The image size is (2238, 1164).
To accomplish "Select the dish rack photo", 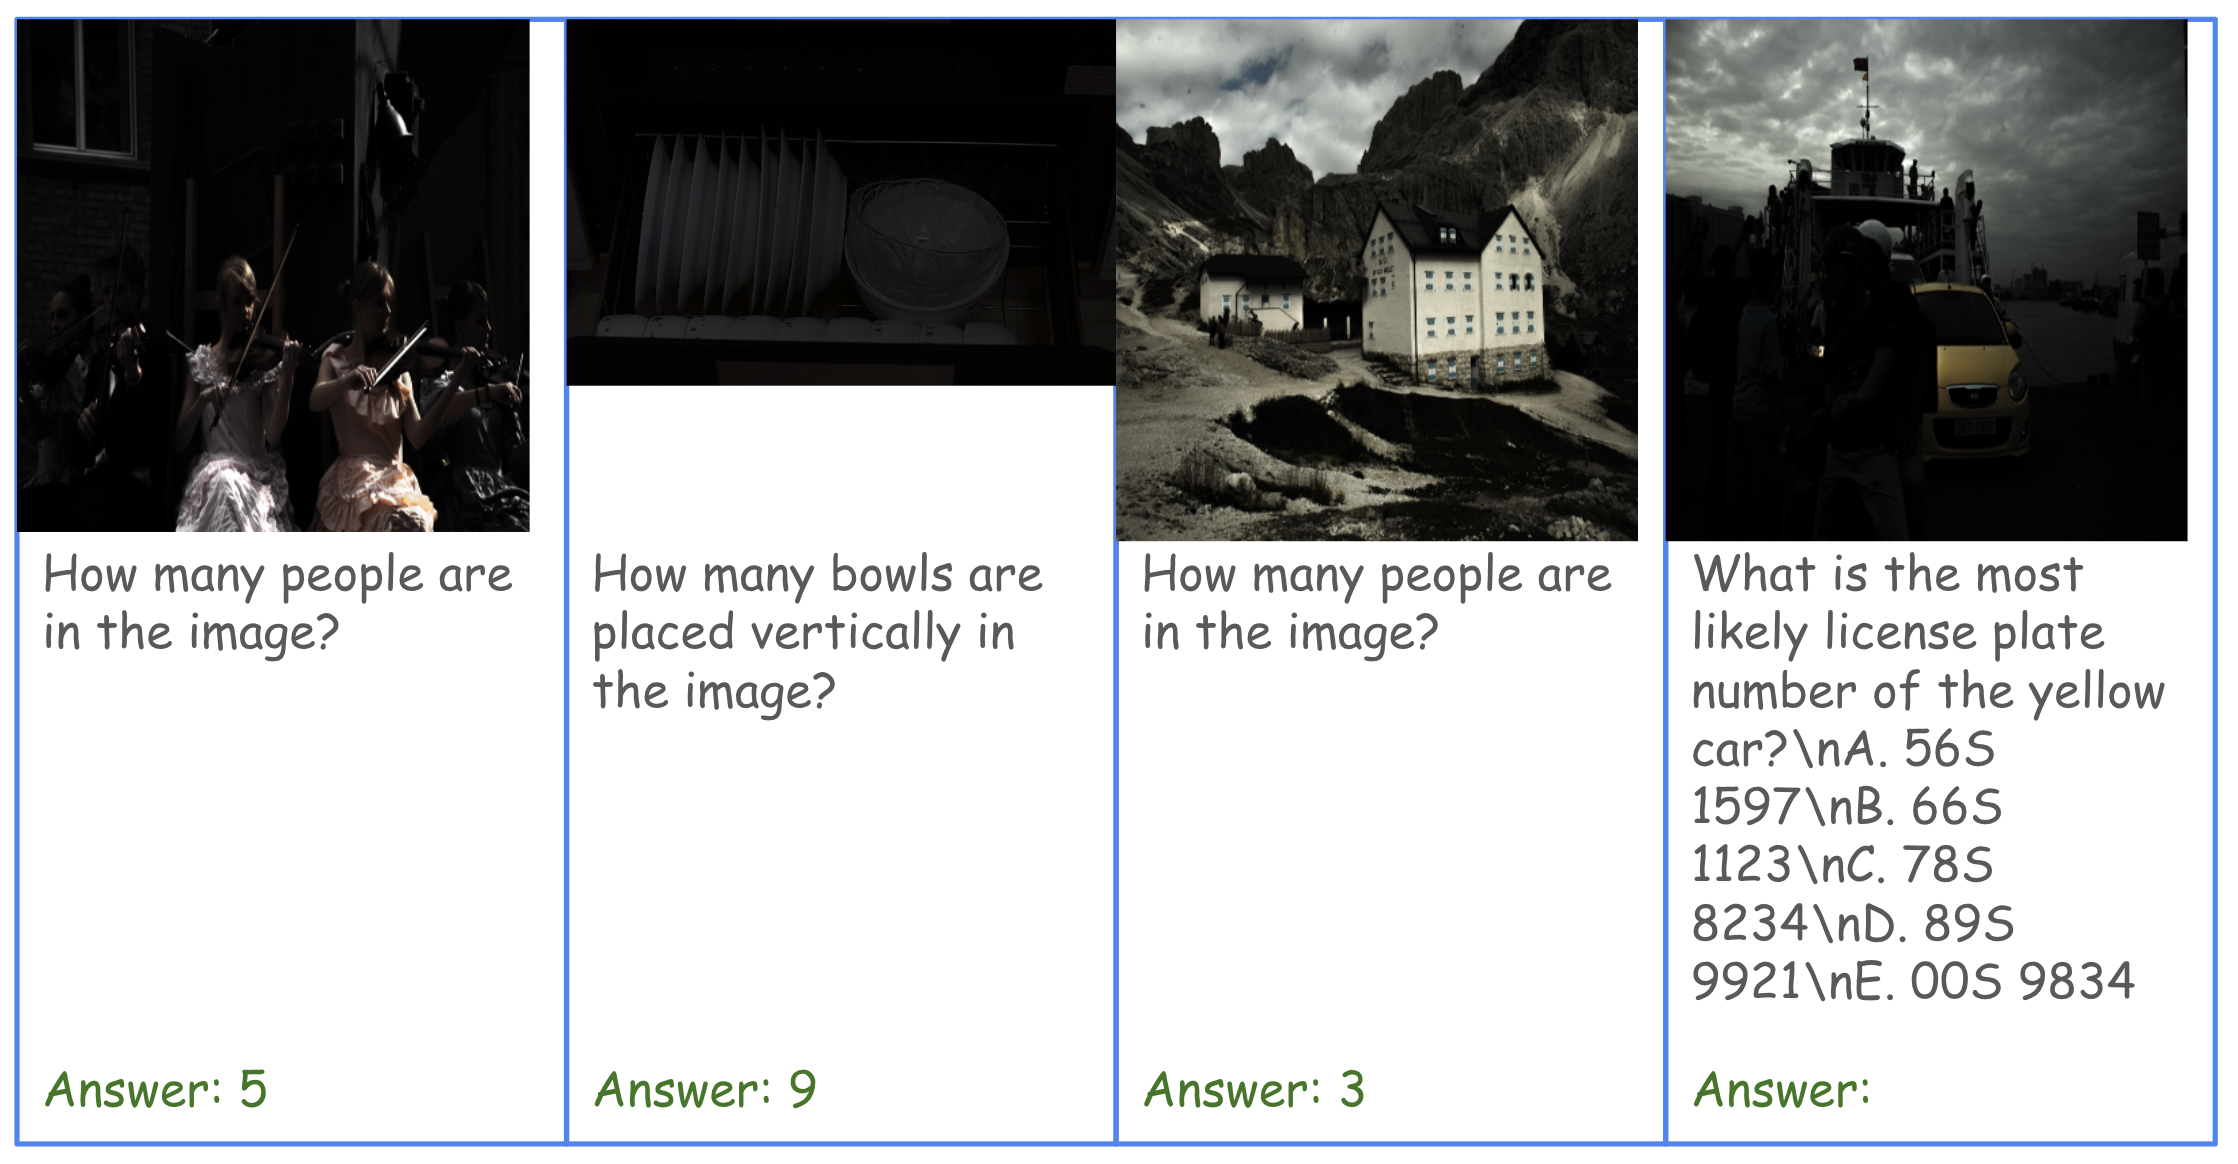I will (x=840, y=202).
